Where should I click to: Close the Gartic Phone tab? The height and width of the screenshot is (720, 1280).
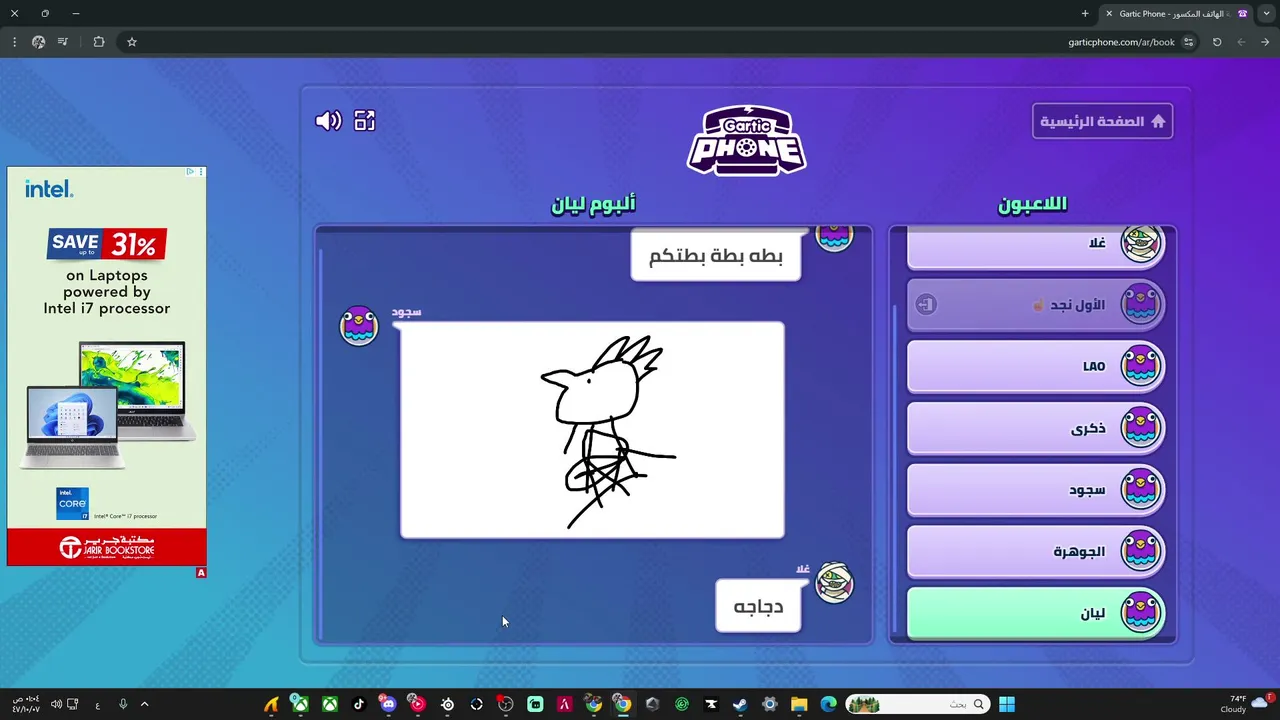[1108, 14]
